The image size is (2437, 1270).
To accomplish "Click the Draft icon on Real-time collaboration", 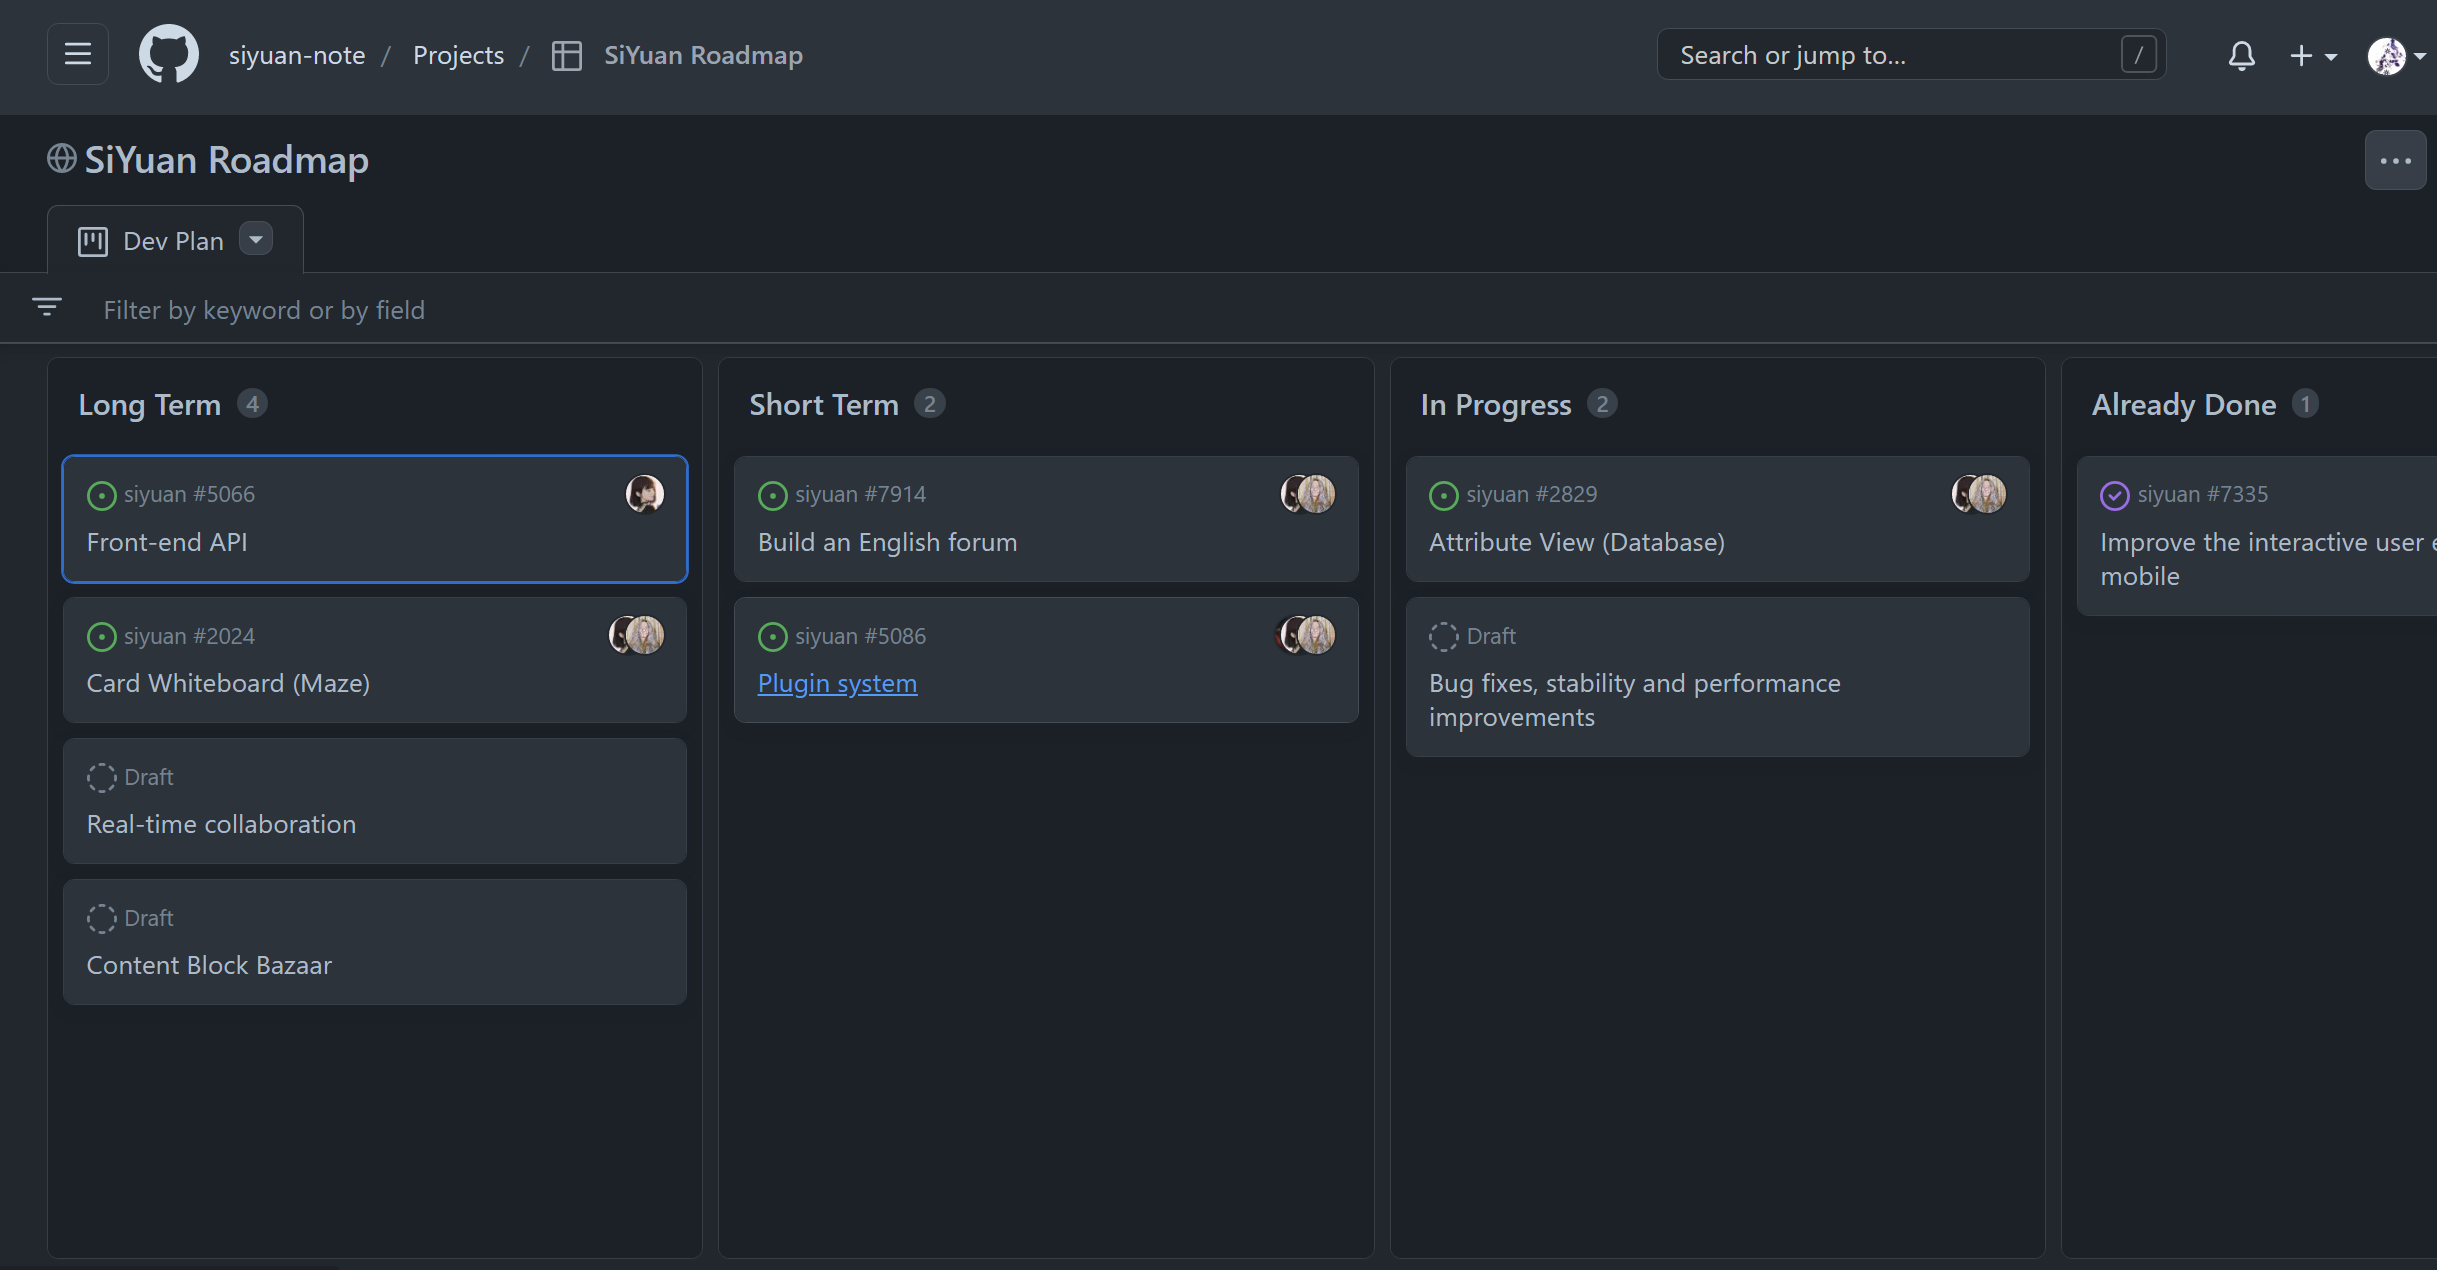I will point(101,777).
